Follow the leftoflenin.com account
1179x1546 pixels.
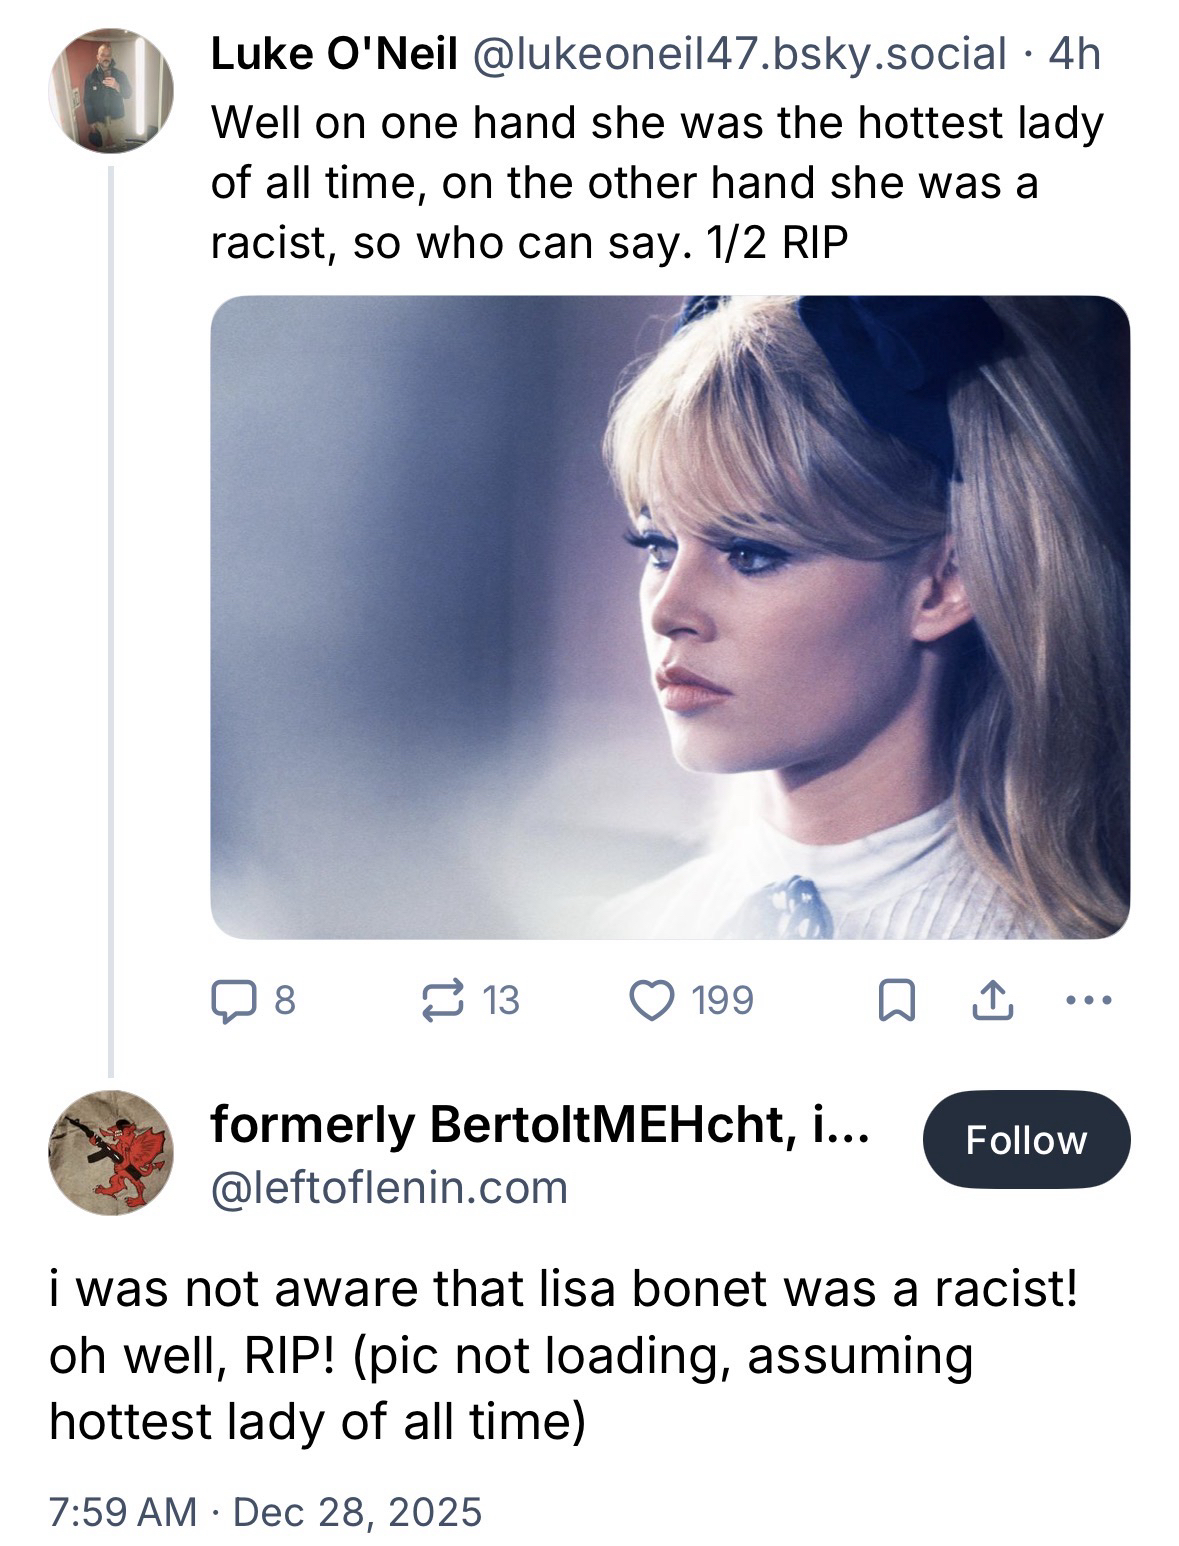(x=1025, y=1140)
